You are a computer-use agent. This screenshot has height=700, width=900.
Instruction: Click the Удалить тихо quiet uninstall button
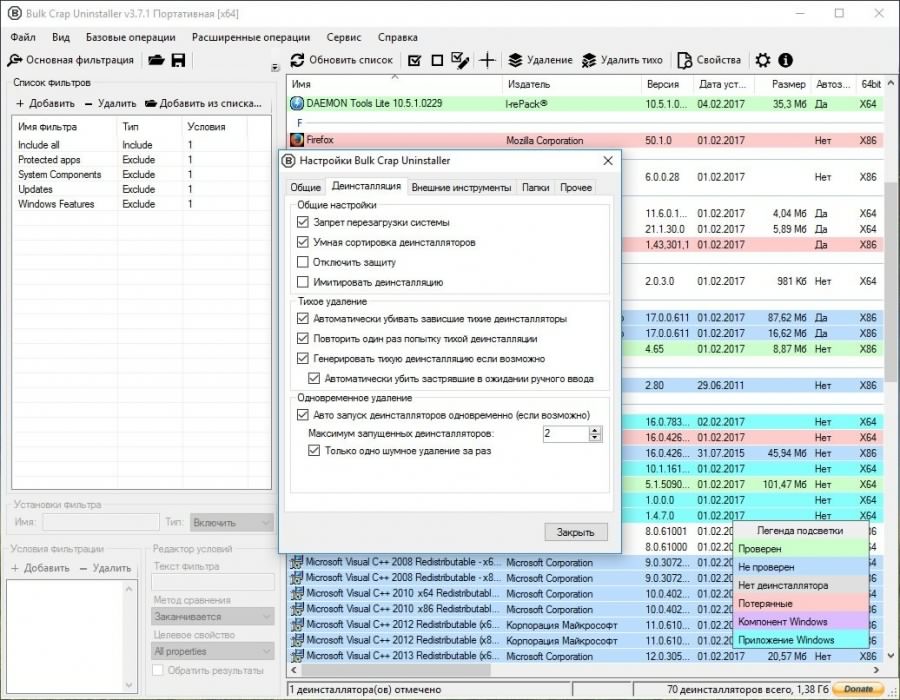[623, 60]
